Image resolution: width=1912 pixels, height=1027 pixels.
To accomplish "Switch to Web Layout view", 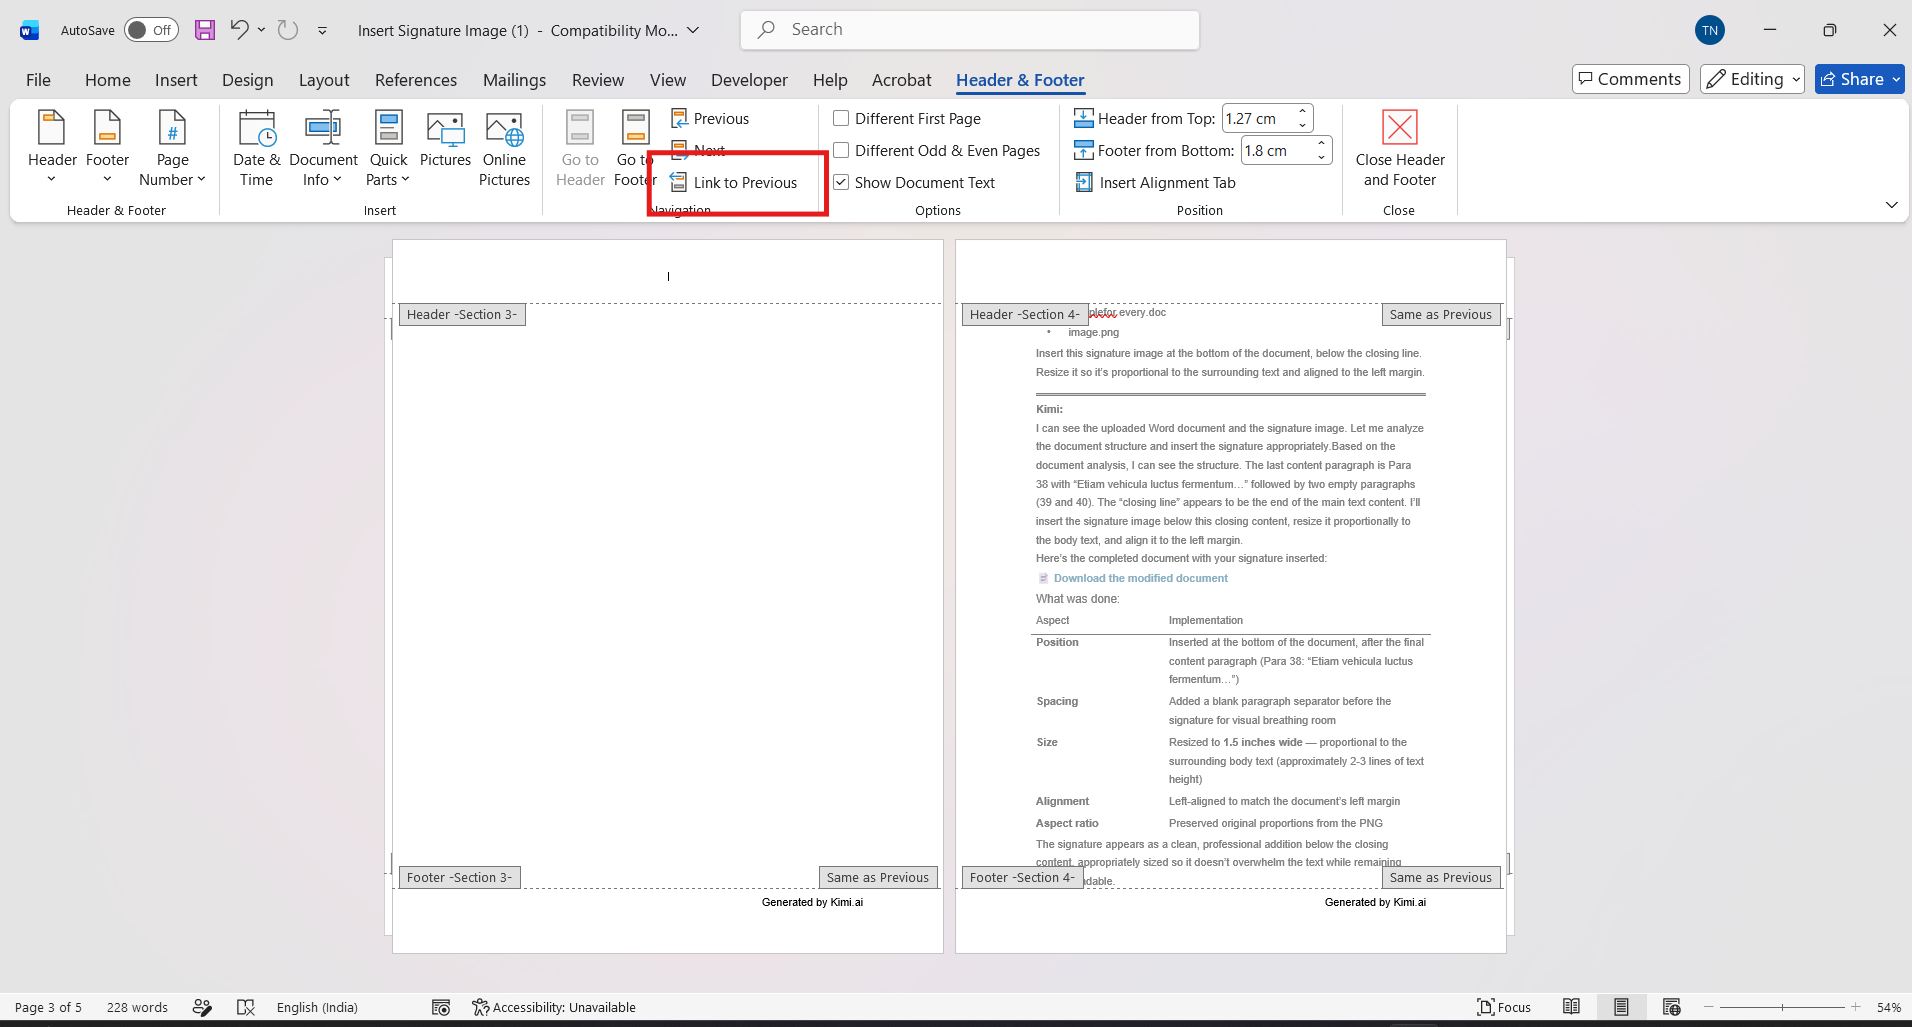I will point(1671,1007).
